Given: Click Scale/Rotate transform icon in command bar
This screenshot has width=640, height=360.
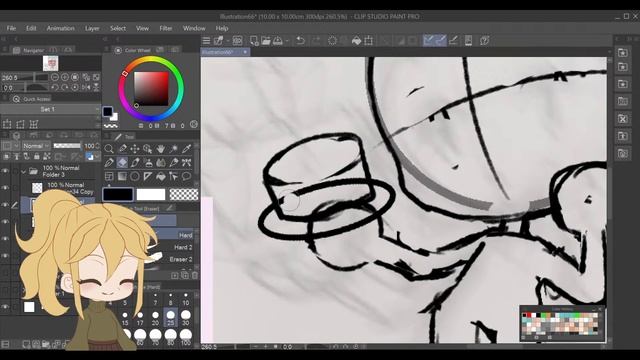Looking at the screenshot, I should pyautogui.click(x=369, y=40).
